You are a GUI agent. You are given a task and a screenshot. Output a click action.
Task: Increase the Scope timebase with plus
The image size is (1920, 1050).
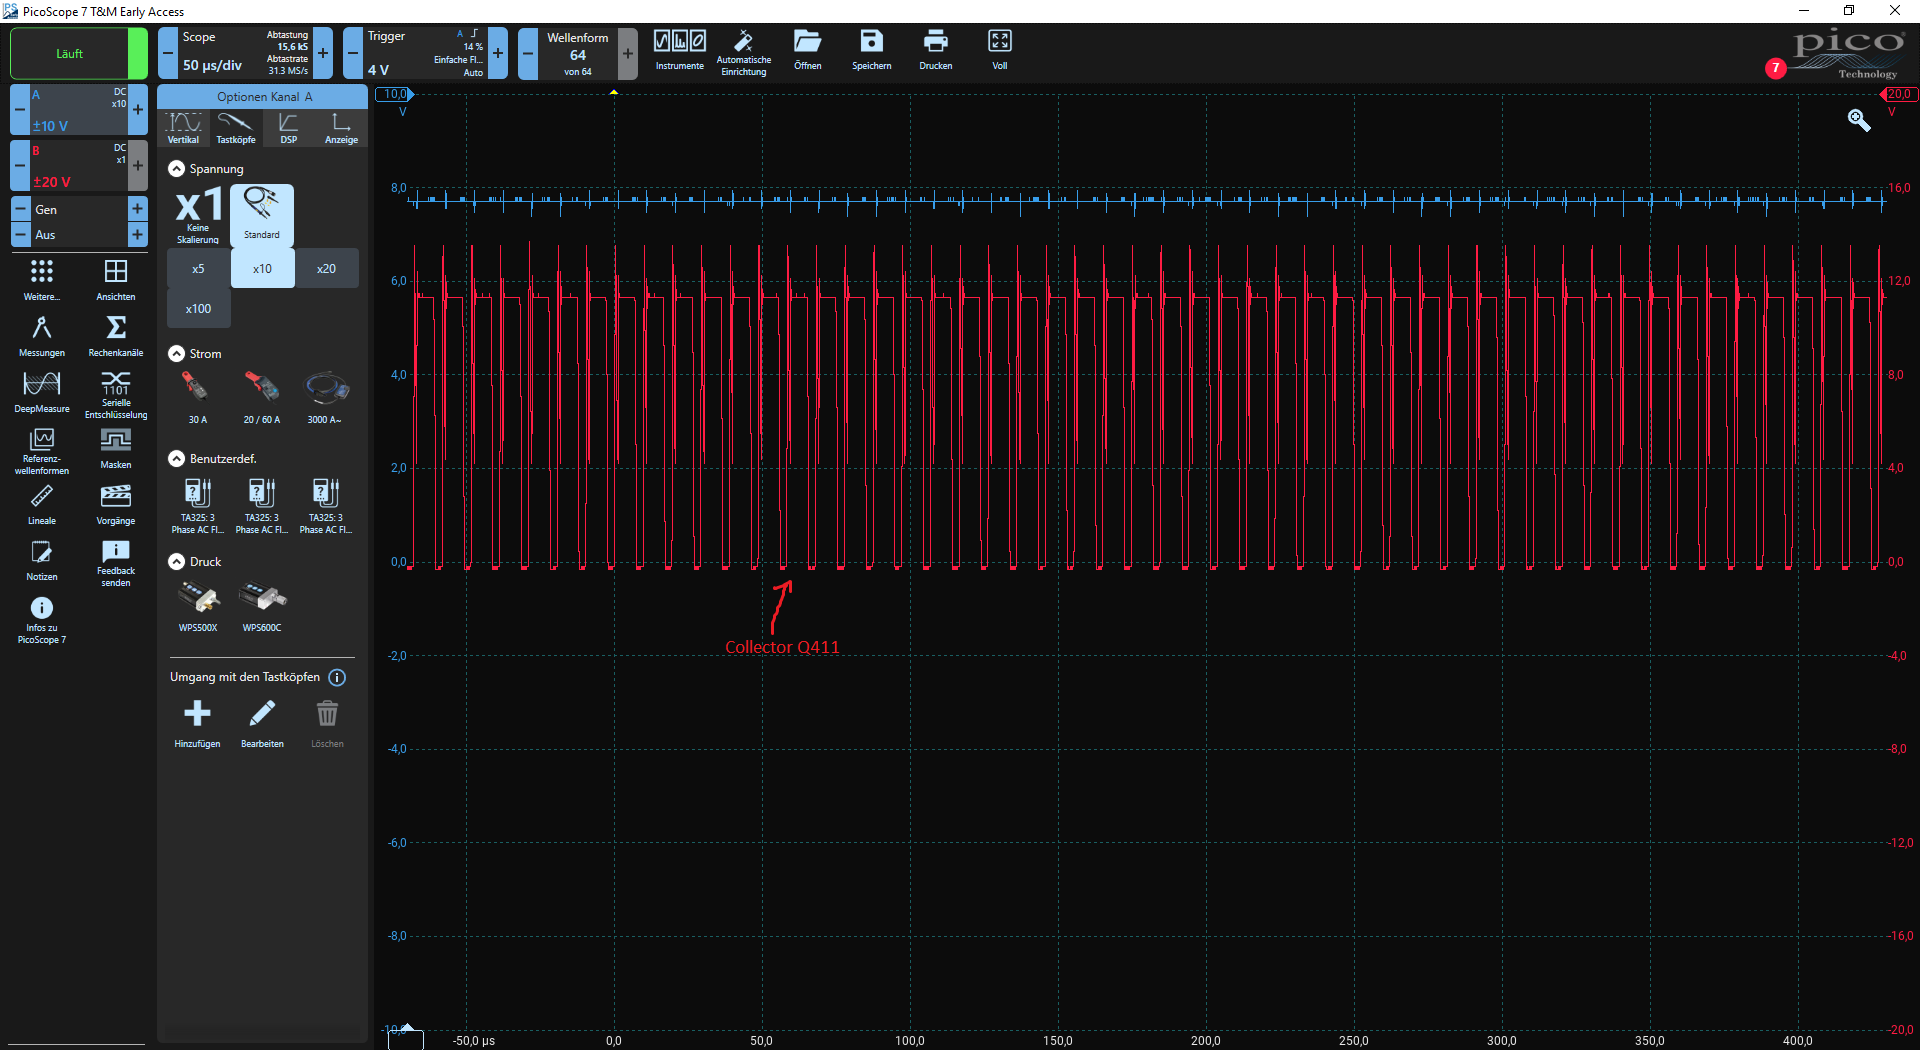pyautogui.click(x=323, y=53)
